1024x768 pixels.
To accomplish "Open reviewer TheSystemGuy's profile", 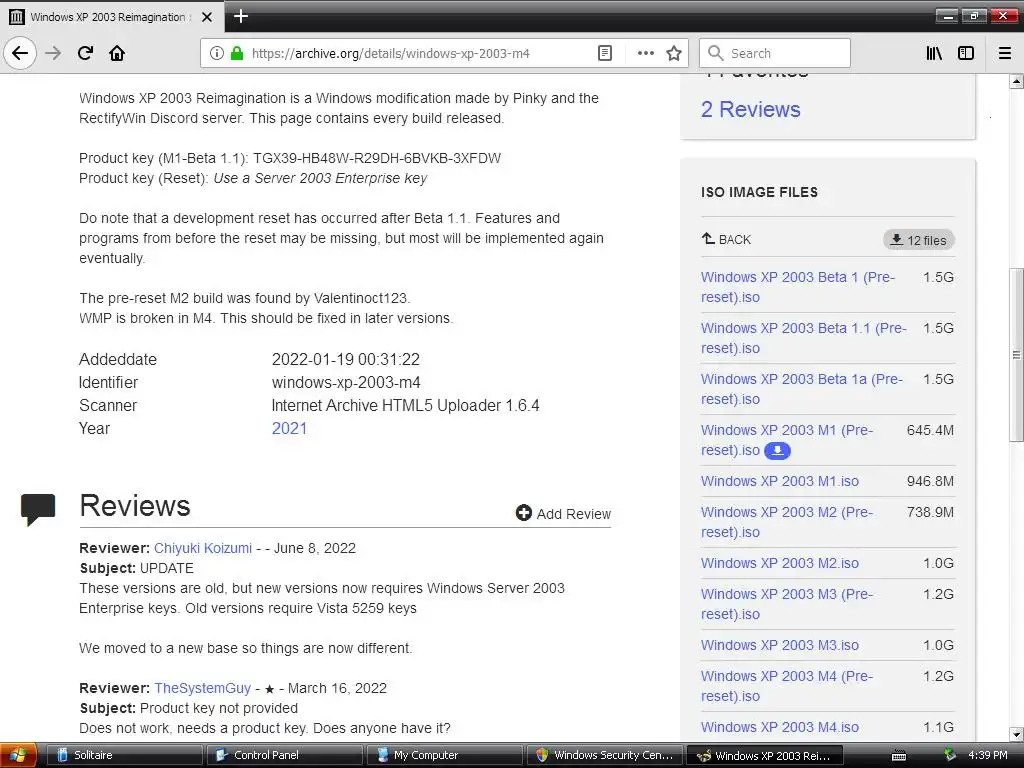I will point(202,688).
